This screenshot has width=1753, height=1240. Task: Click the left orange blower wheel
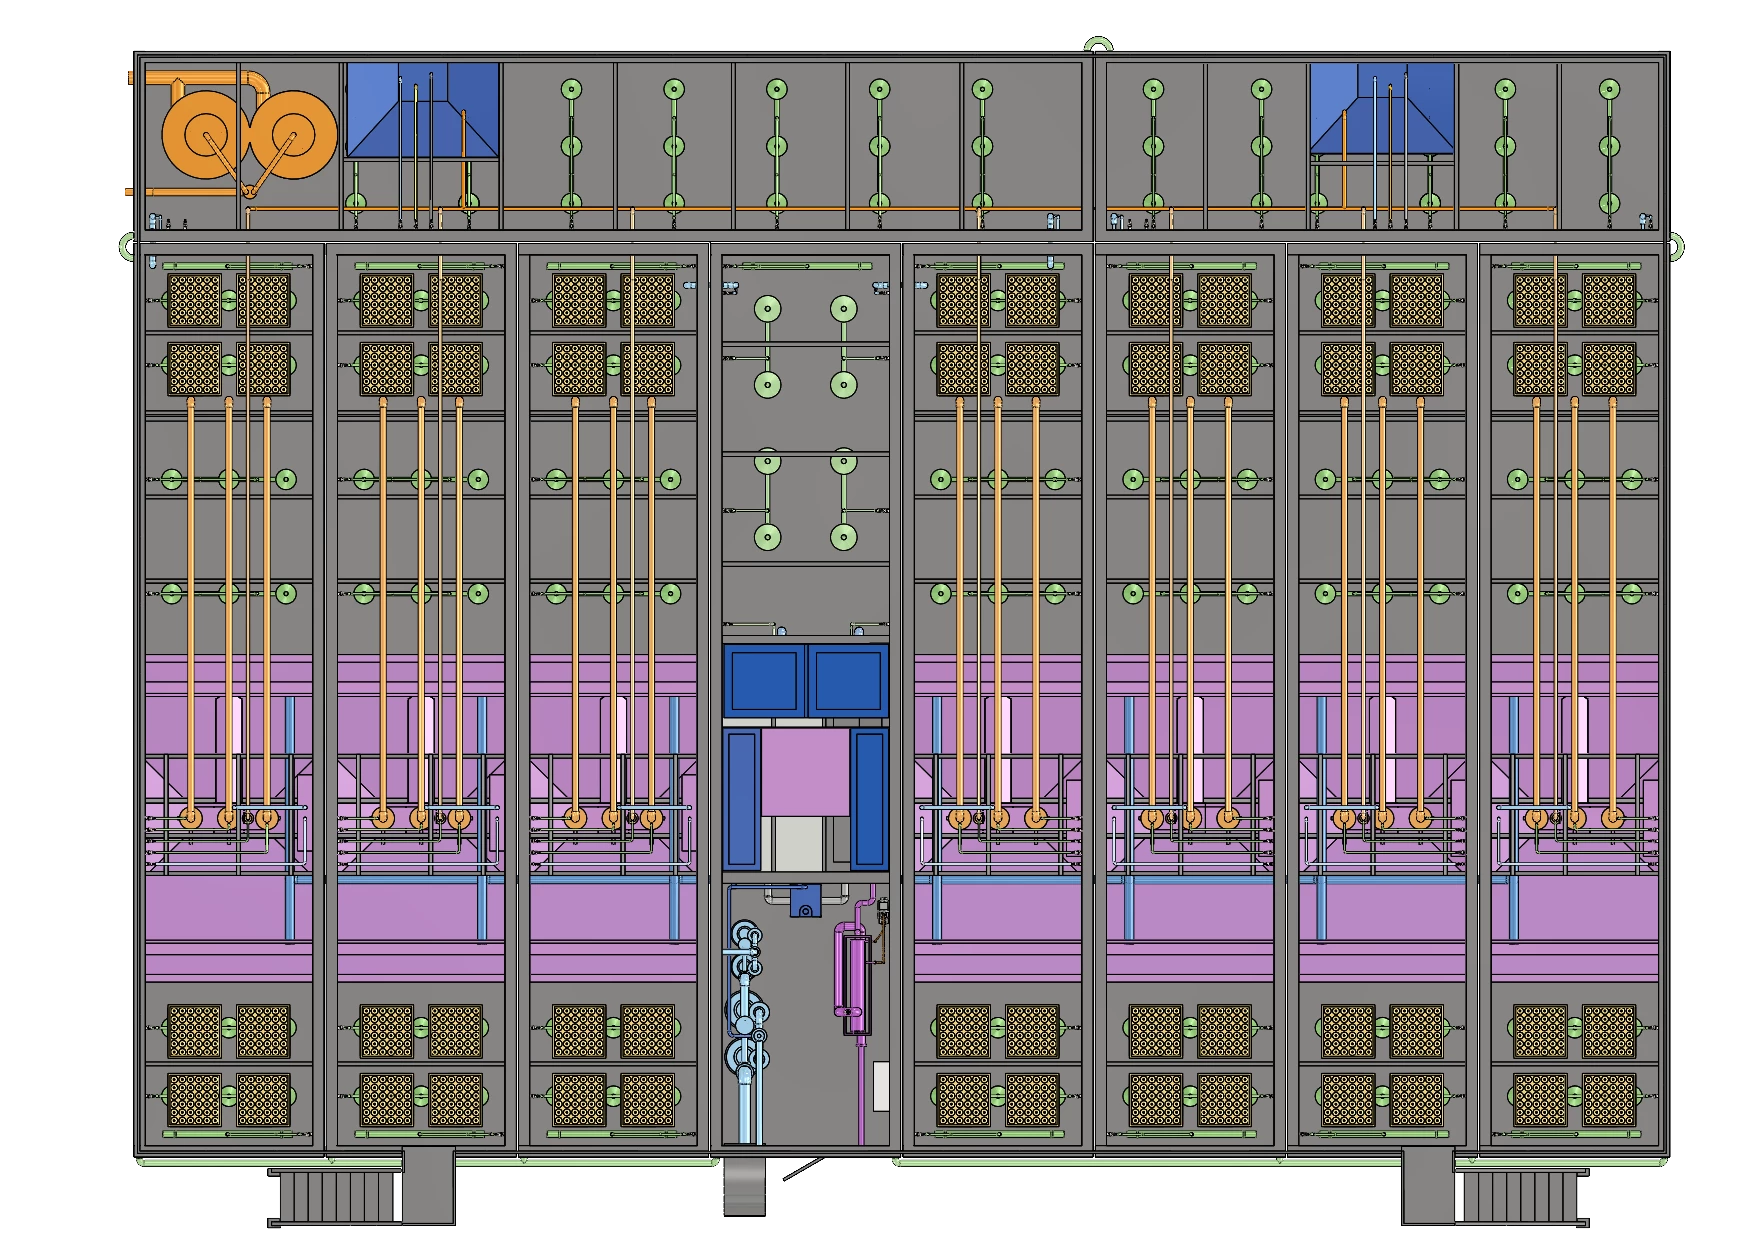tap(207, 136)
